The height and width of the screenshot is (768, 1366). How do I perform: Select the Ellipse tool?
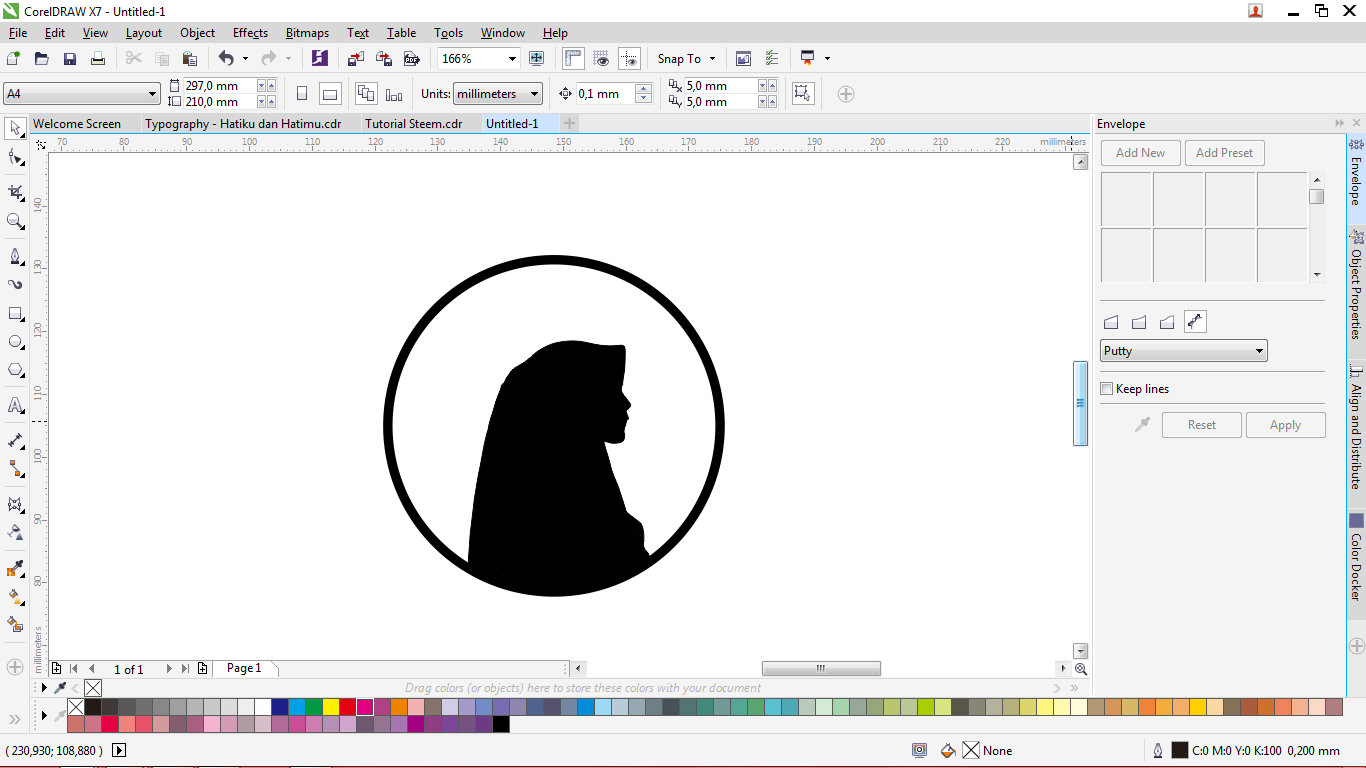pyautogui.click(x=15, y=342)
